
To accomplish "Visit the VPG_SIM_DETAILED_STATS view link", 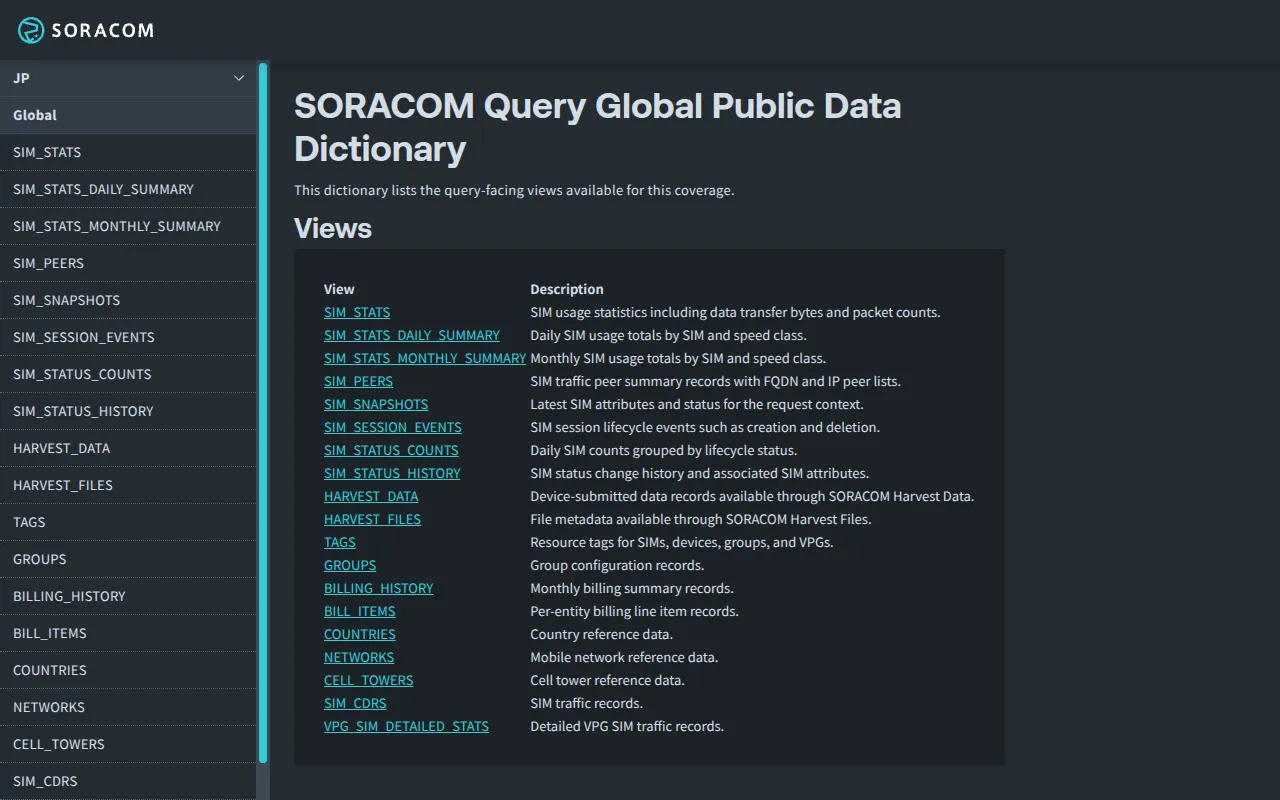I will pos(406,726).
